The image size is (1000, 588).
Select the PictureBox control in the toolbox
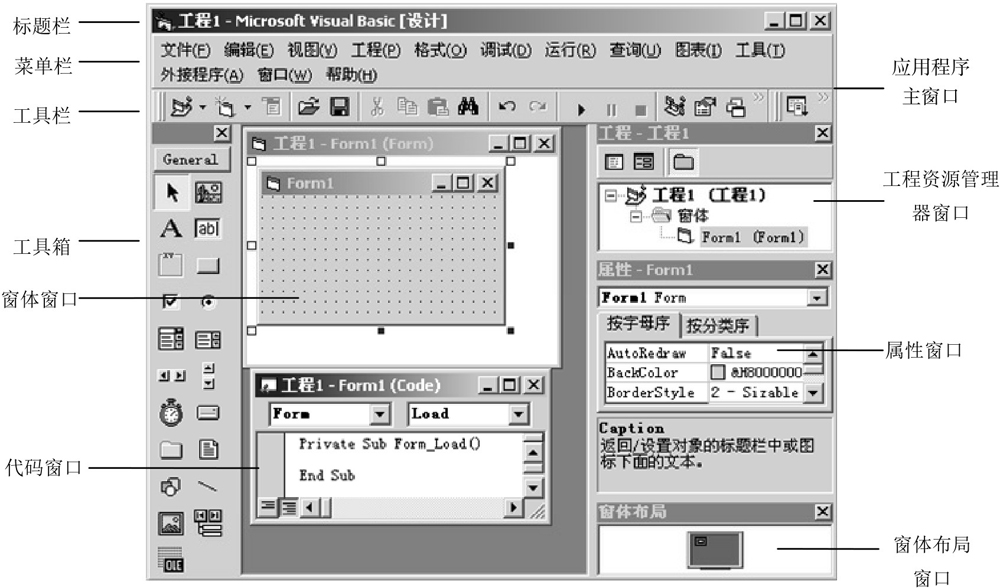coord(209,193)
